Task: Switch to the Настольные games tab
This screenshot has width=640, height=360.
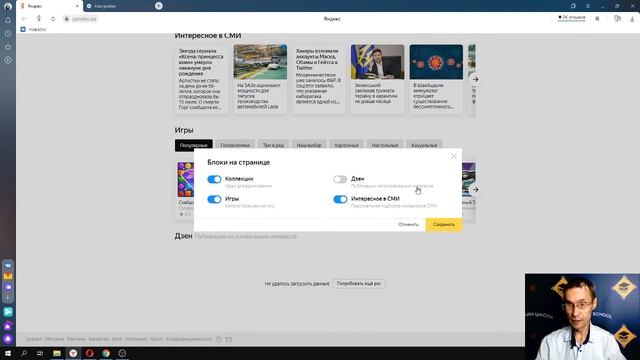Action: [384, 145]
